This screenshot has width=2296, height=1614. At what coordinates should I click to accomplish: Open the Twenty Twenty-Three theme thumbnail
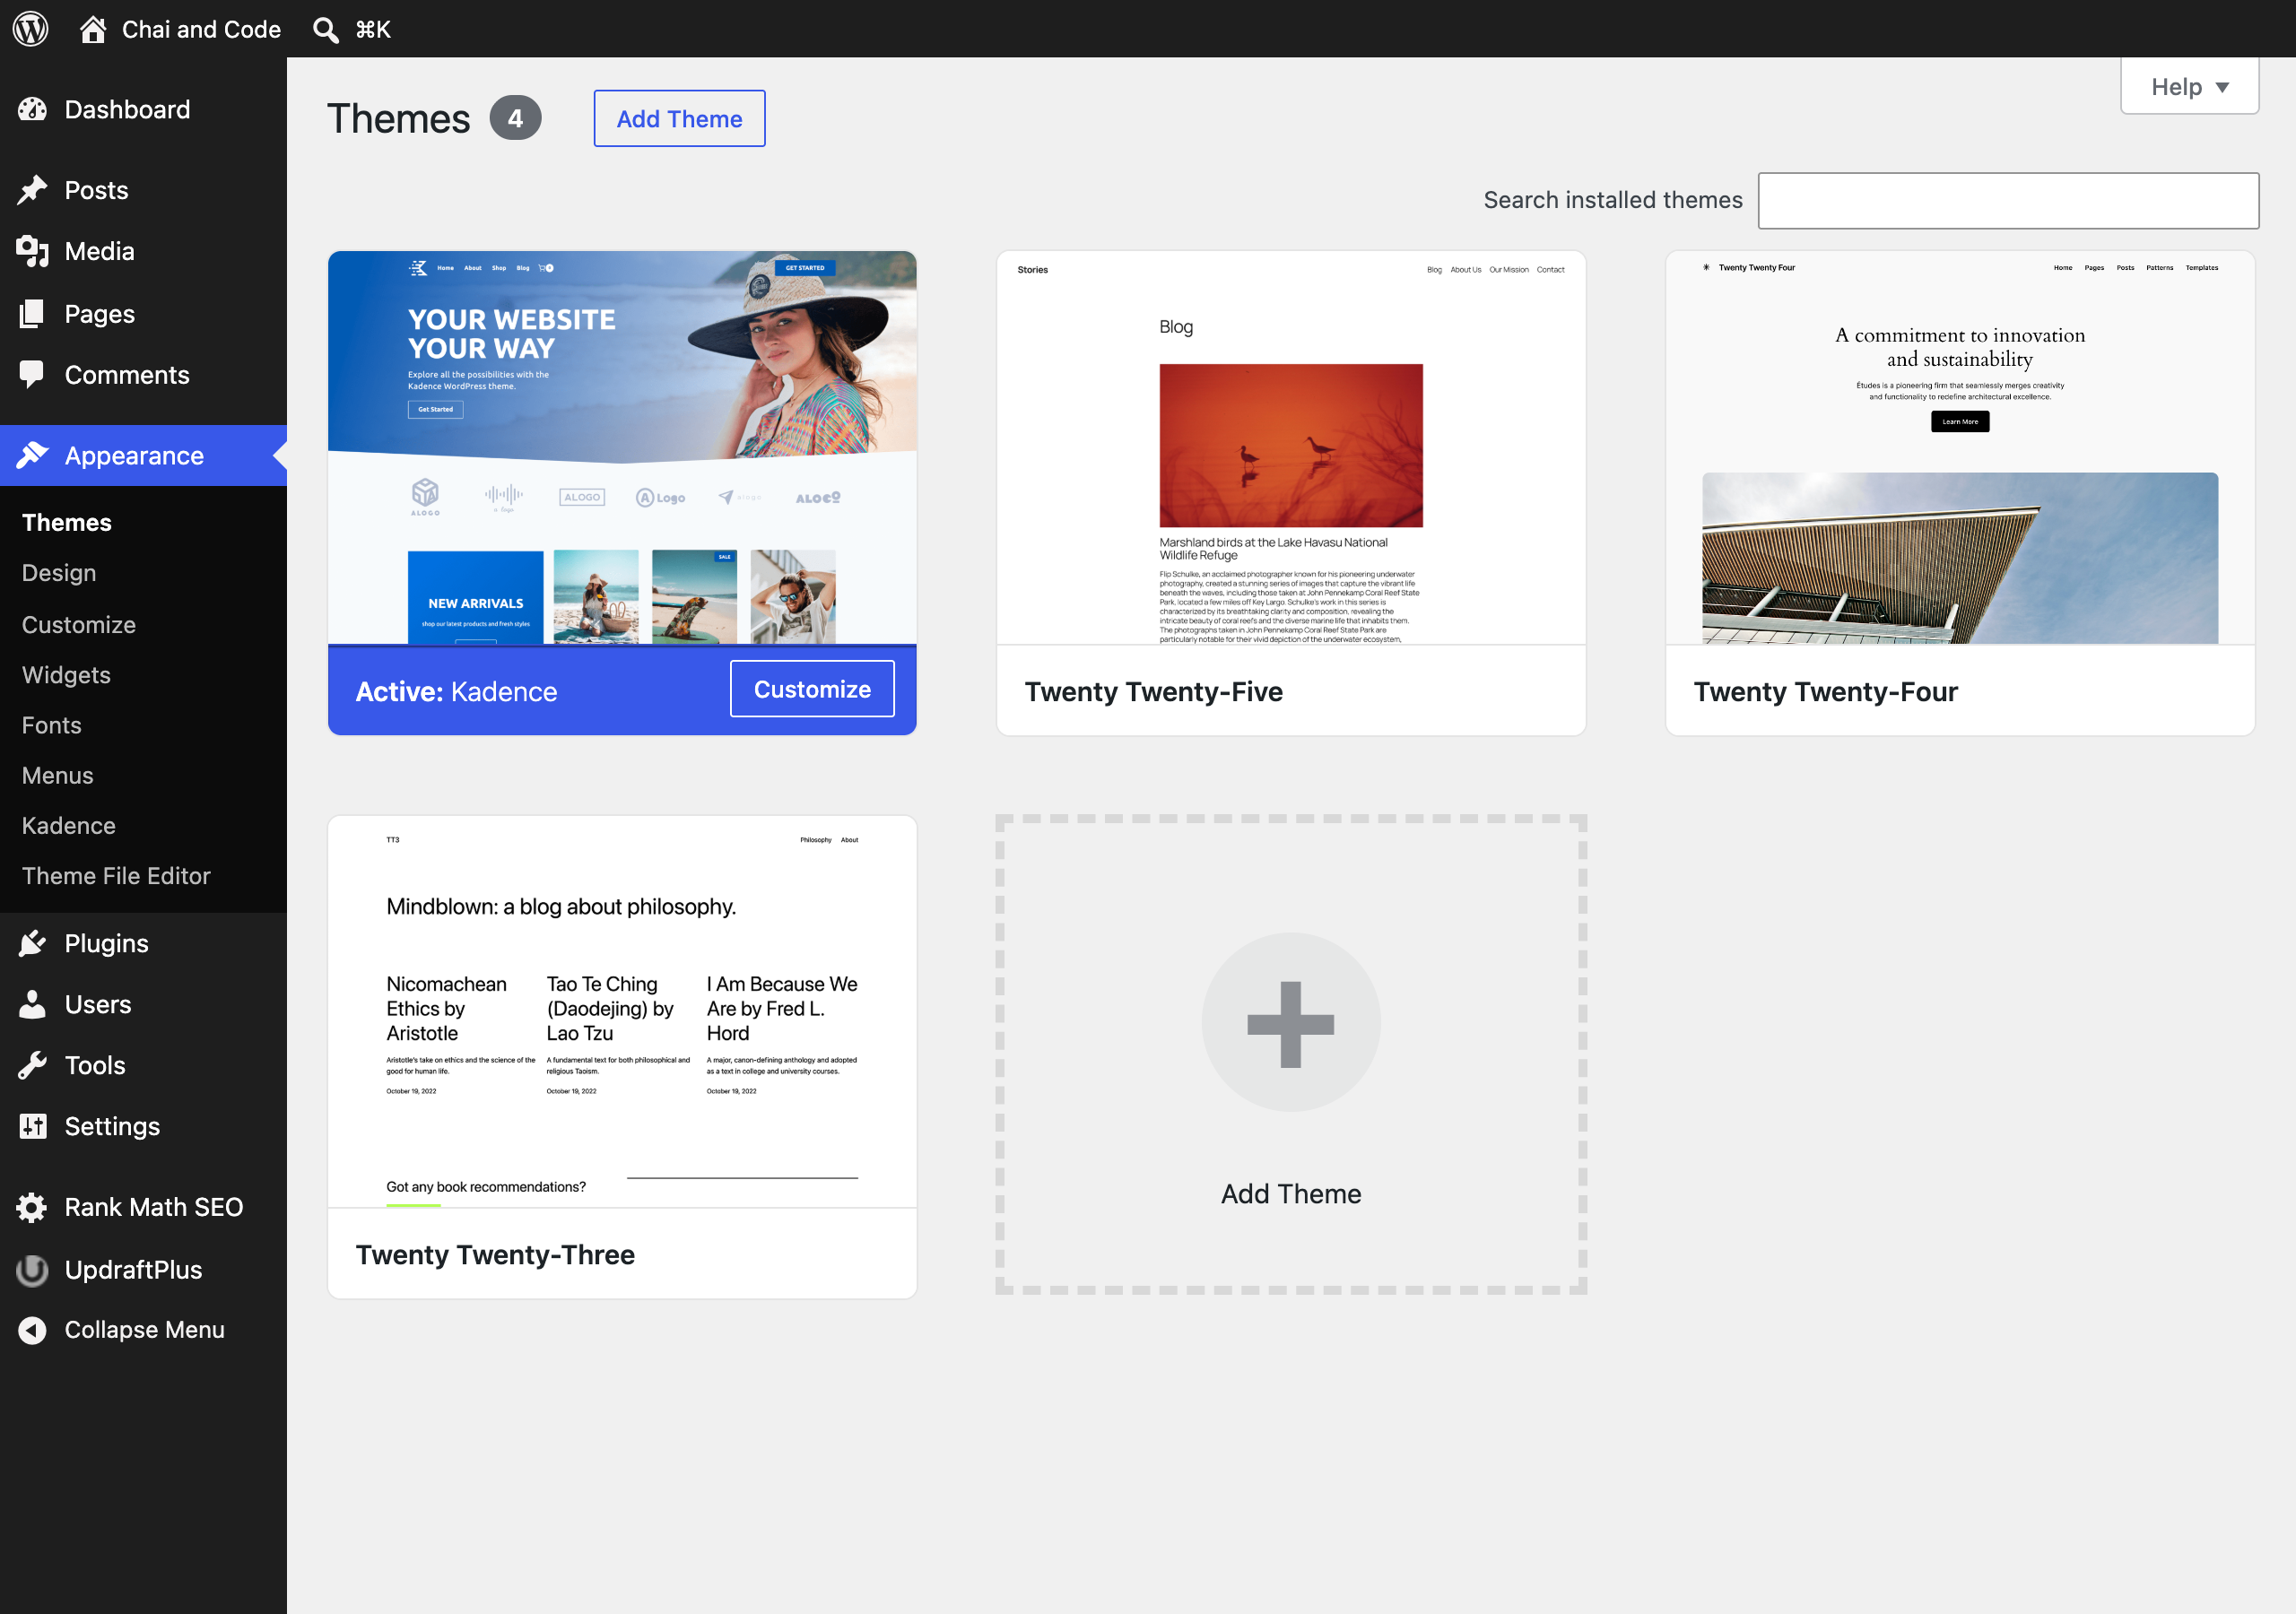pyautogui.click(x=622, y=1011)
